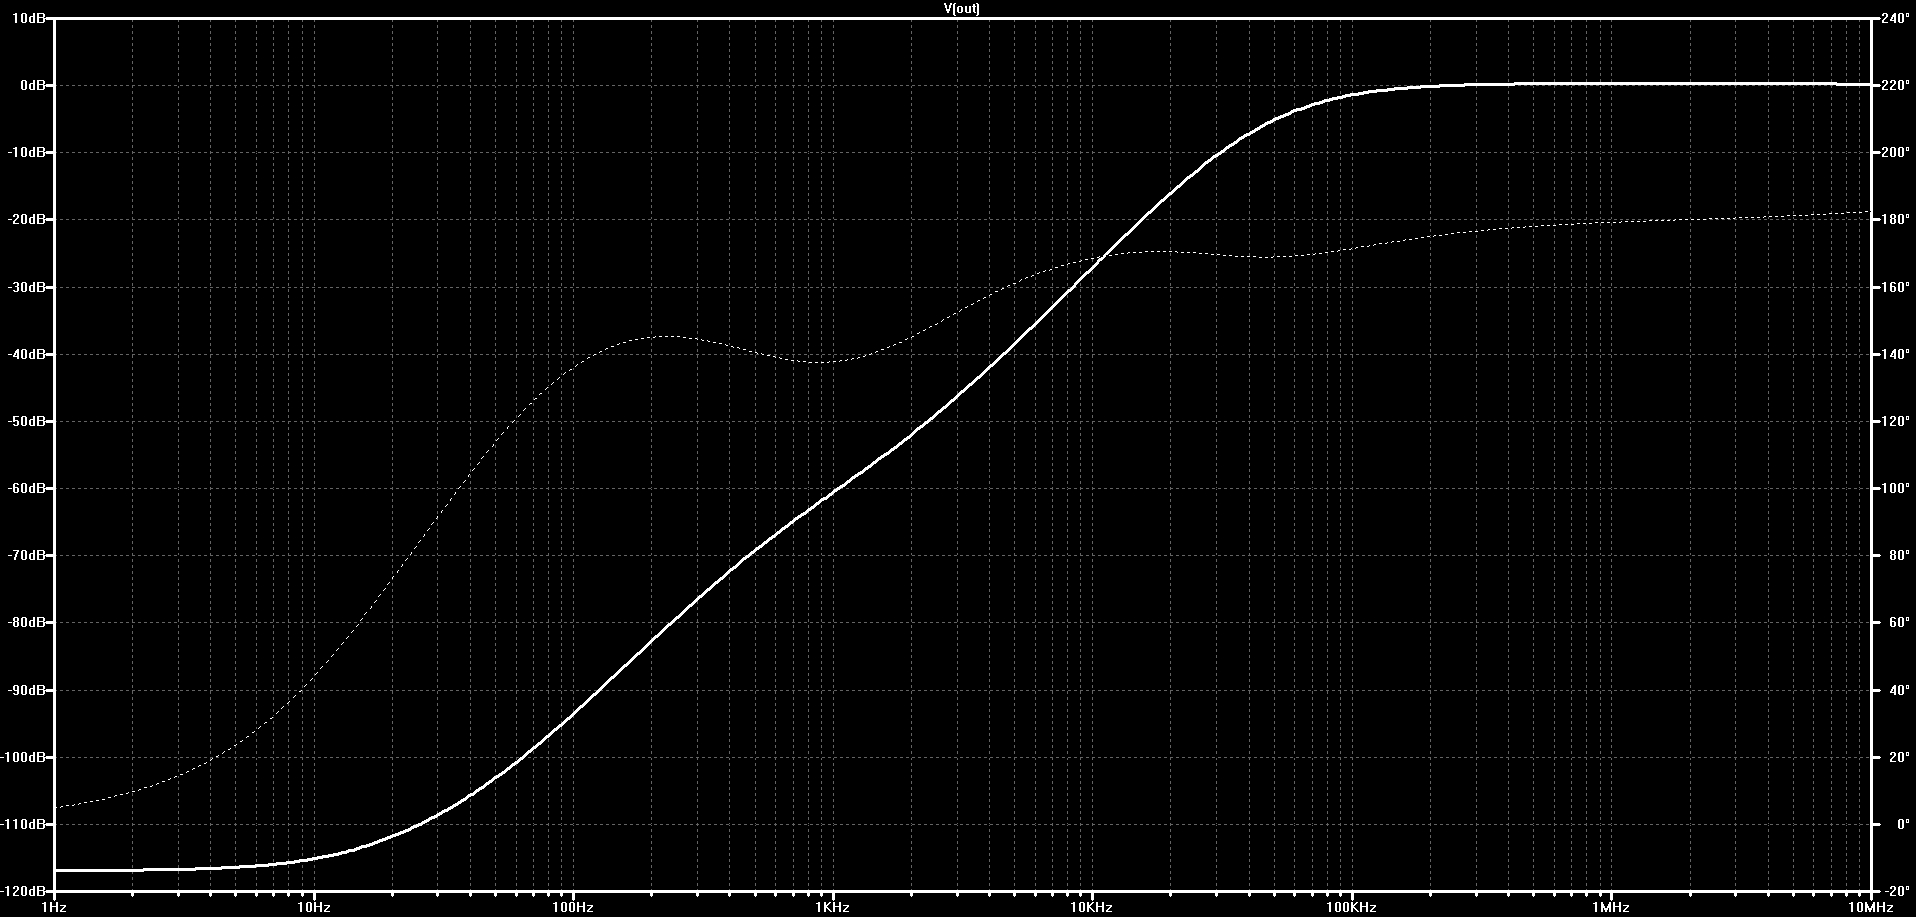Viewport: 1916px width, 917px height.
Task: Click the V(out) trace label
Action: (x=961, y=8)
